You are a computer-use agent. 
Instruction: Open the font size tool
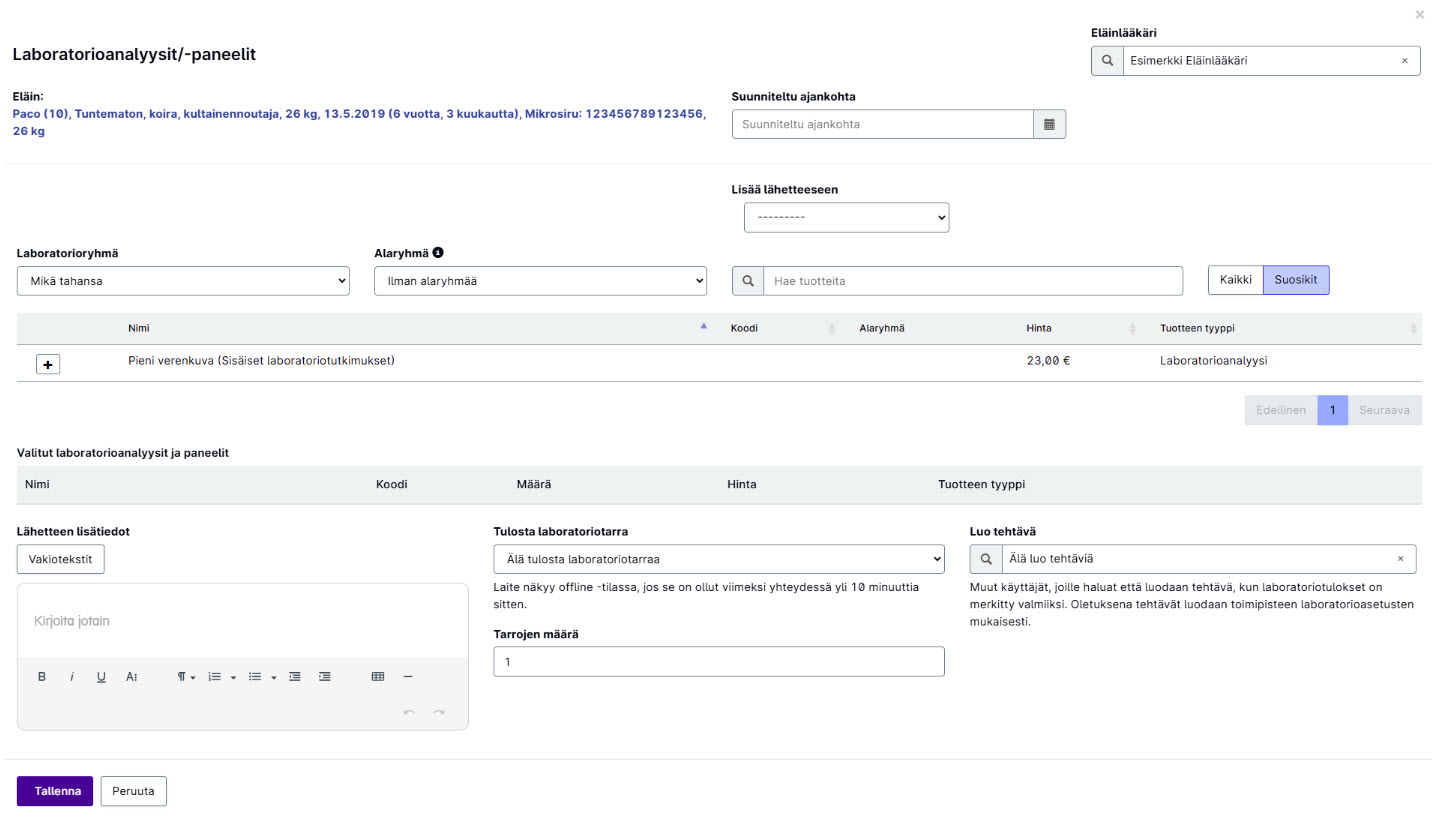pyautogui.click(x=131, y=677)
